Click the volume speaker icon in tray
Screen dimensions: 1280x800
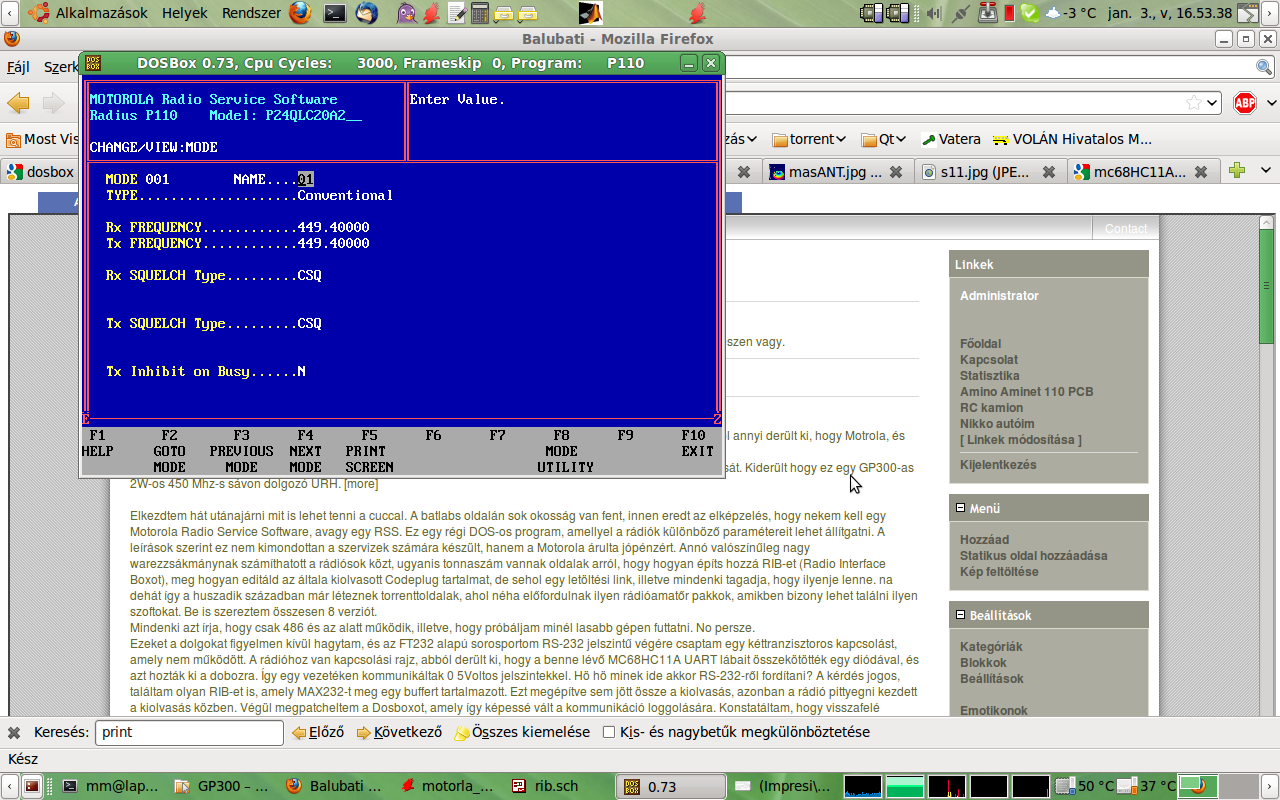(x=935, y=13)
